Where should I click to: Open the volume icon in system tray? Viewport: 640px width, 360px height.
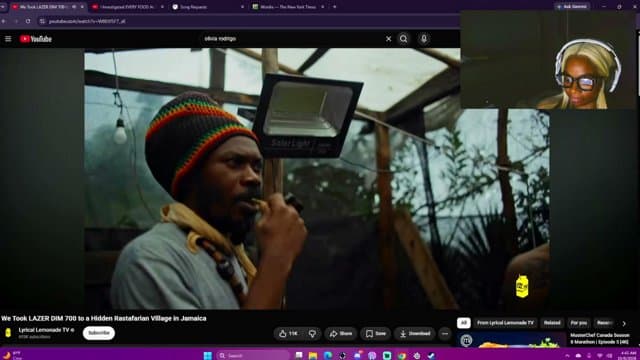click(609, 356)
